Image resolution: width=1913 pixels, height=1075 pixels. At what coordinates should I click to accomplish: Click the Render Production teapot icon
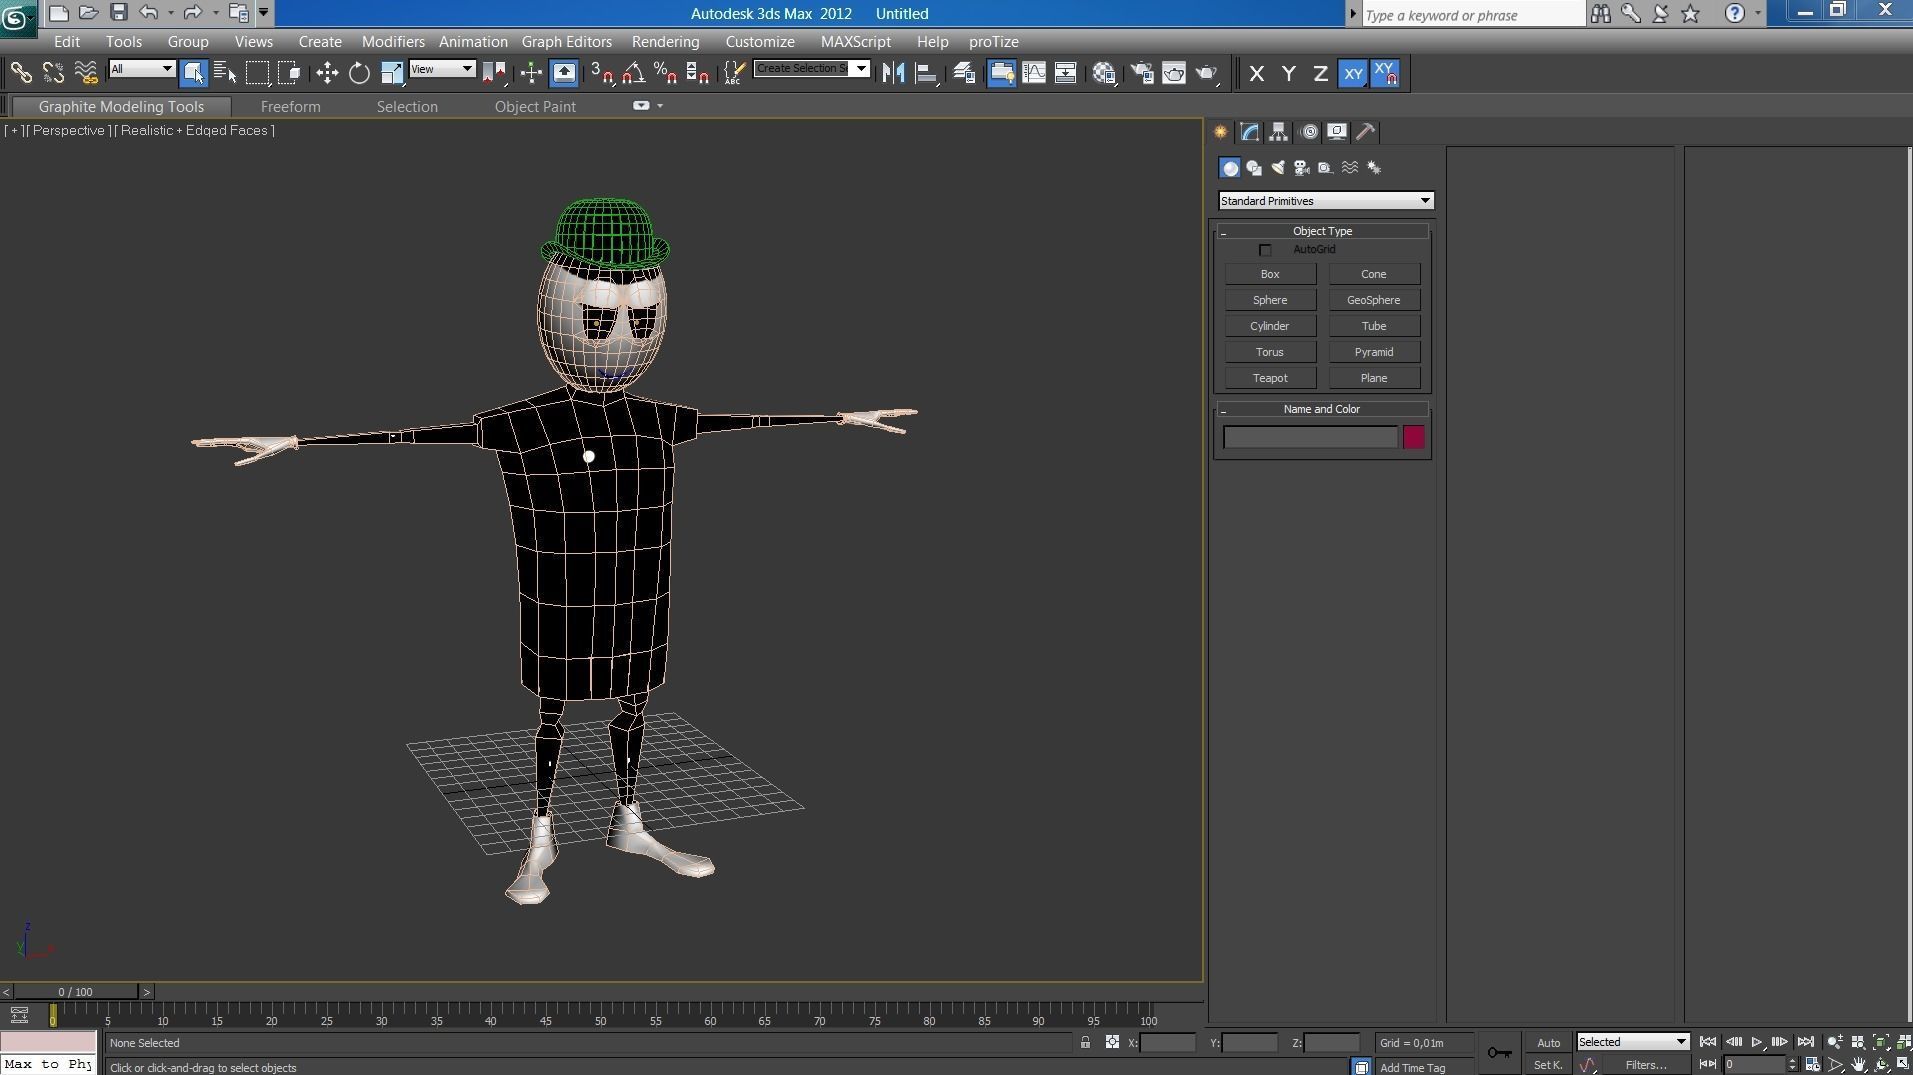coord(1206,73)
